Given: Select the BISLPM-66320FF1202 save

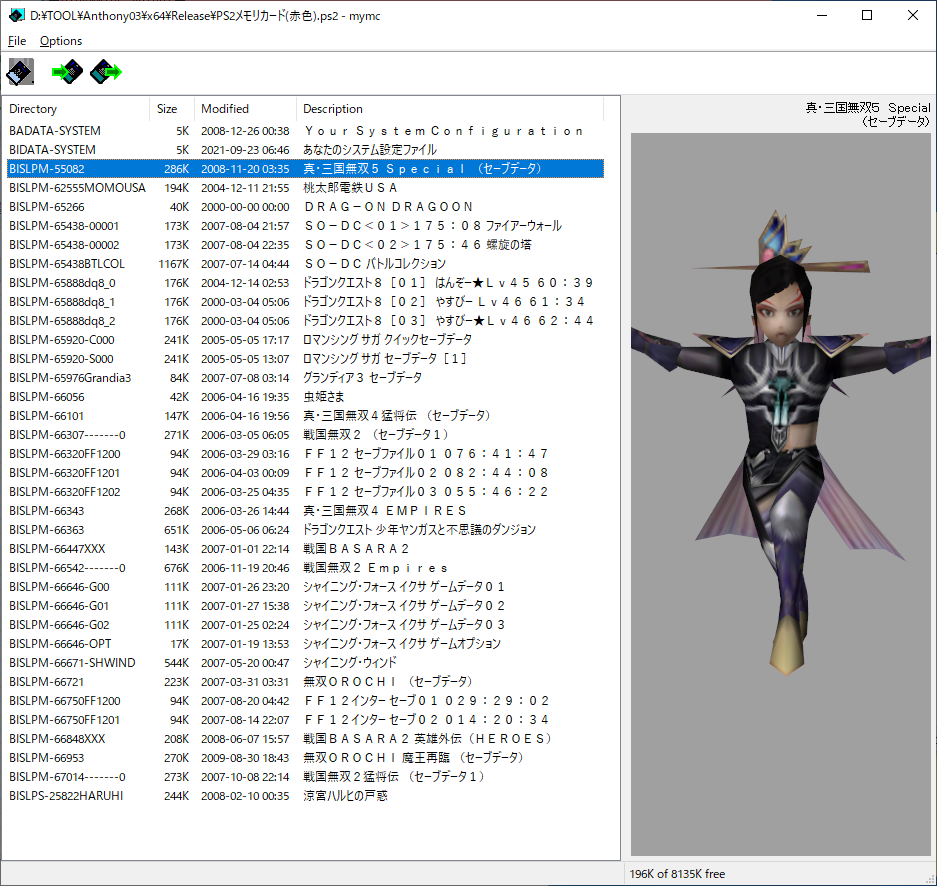Looking at the screenshot, I should (x=305, y=492).
